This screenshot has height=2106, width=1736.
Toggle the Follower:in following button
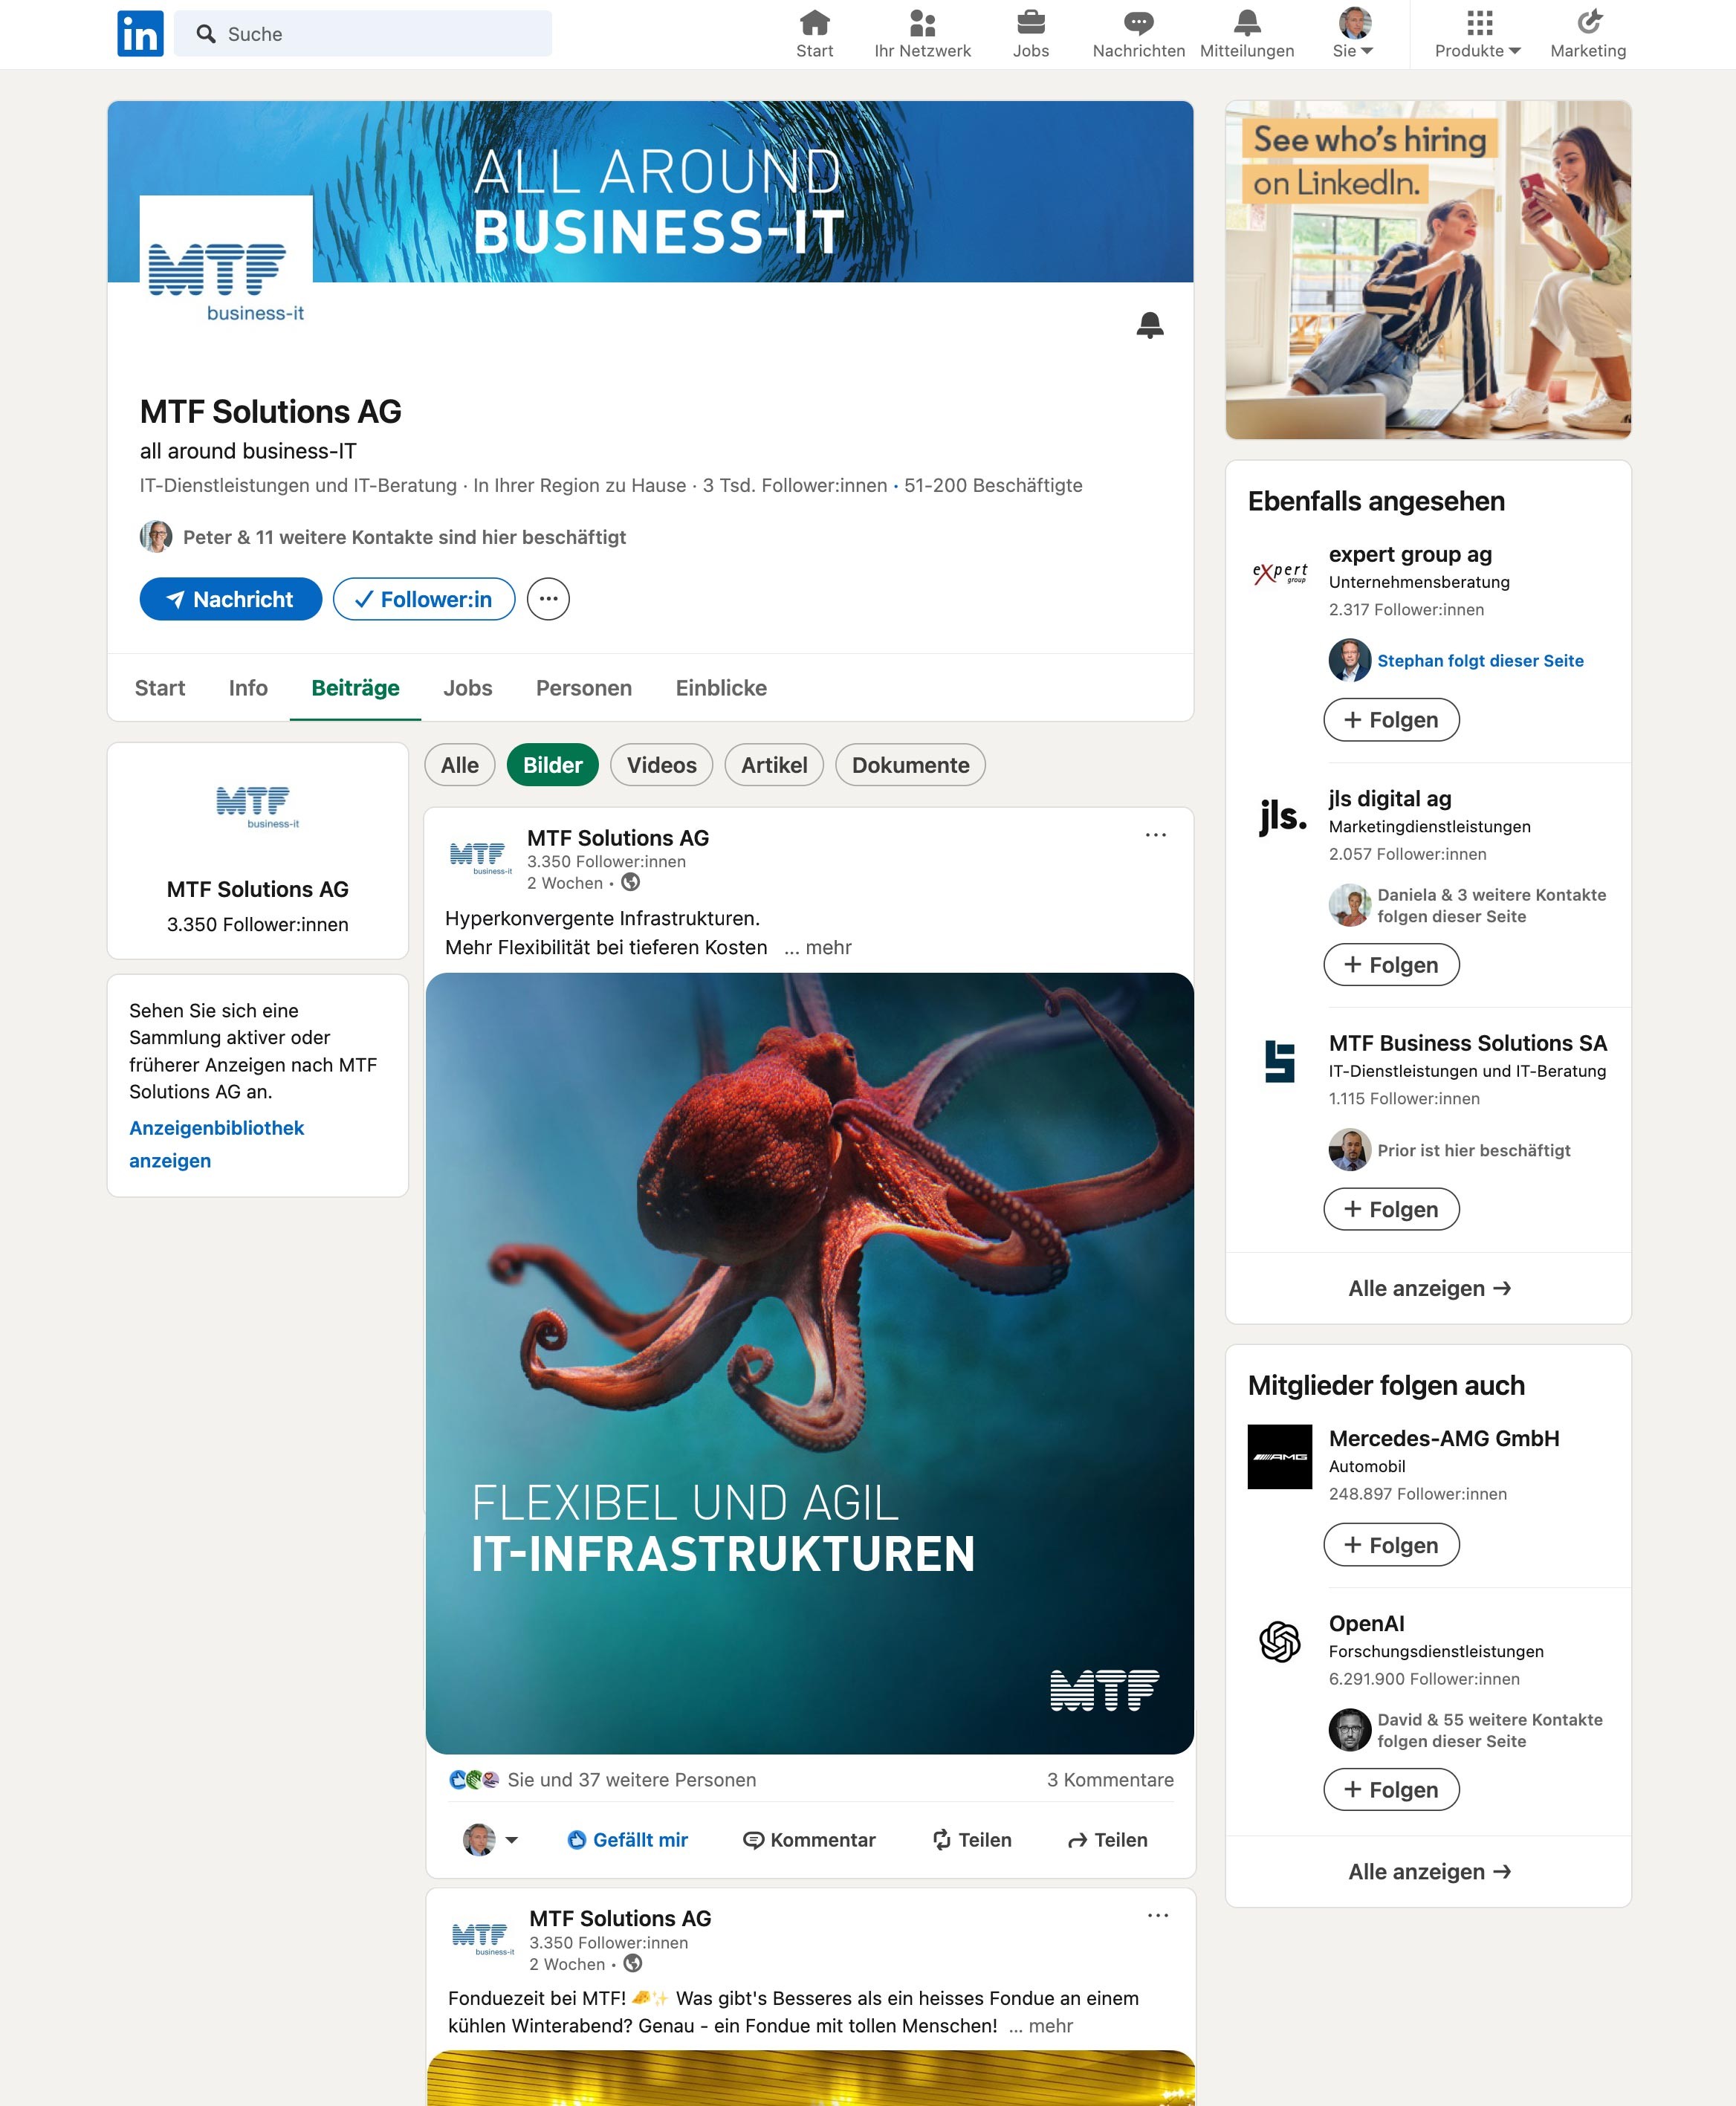coord(424,599)
